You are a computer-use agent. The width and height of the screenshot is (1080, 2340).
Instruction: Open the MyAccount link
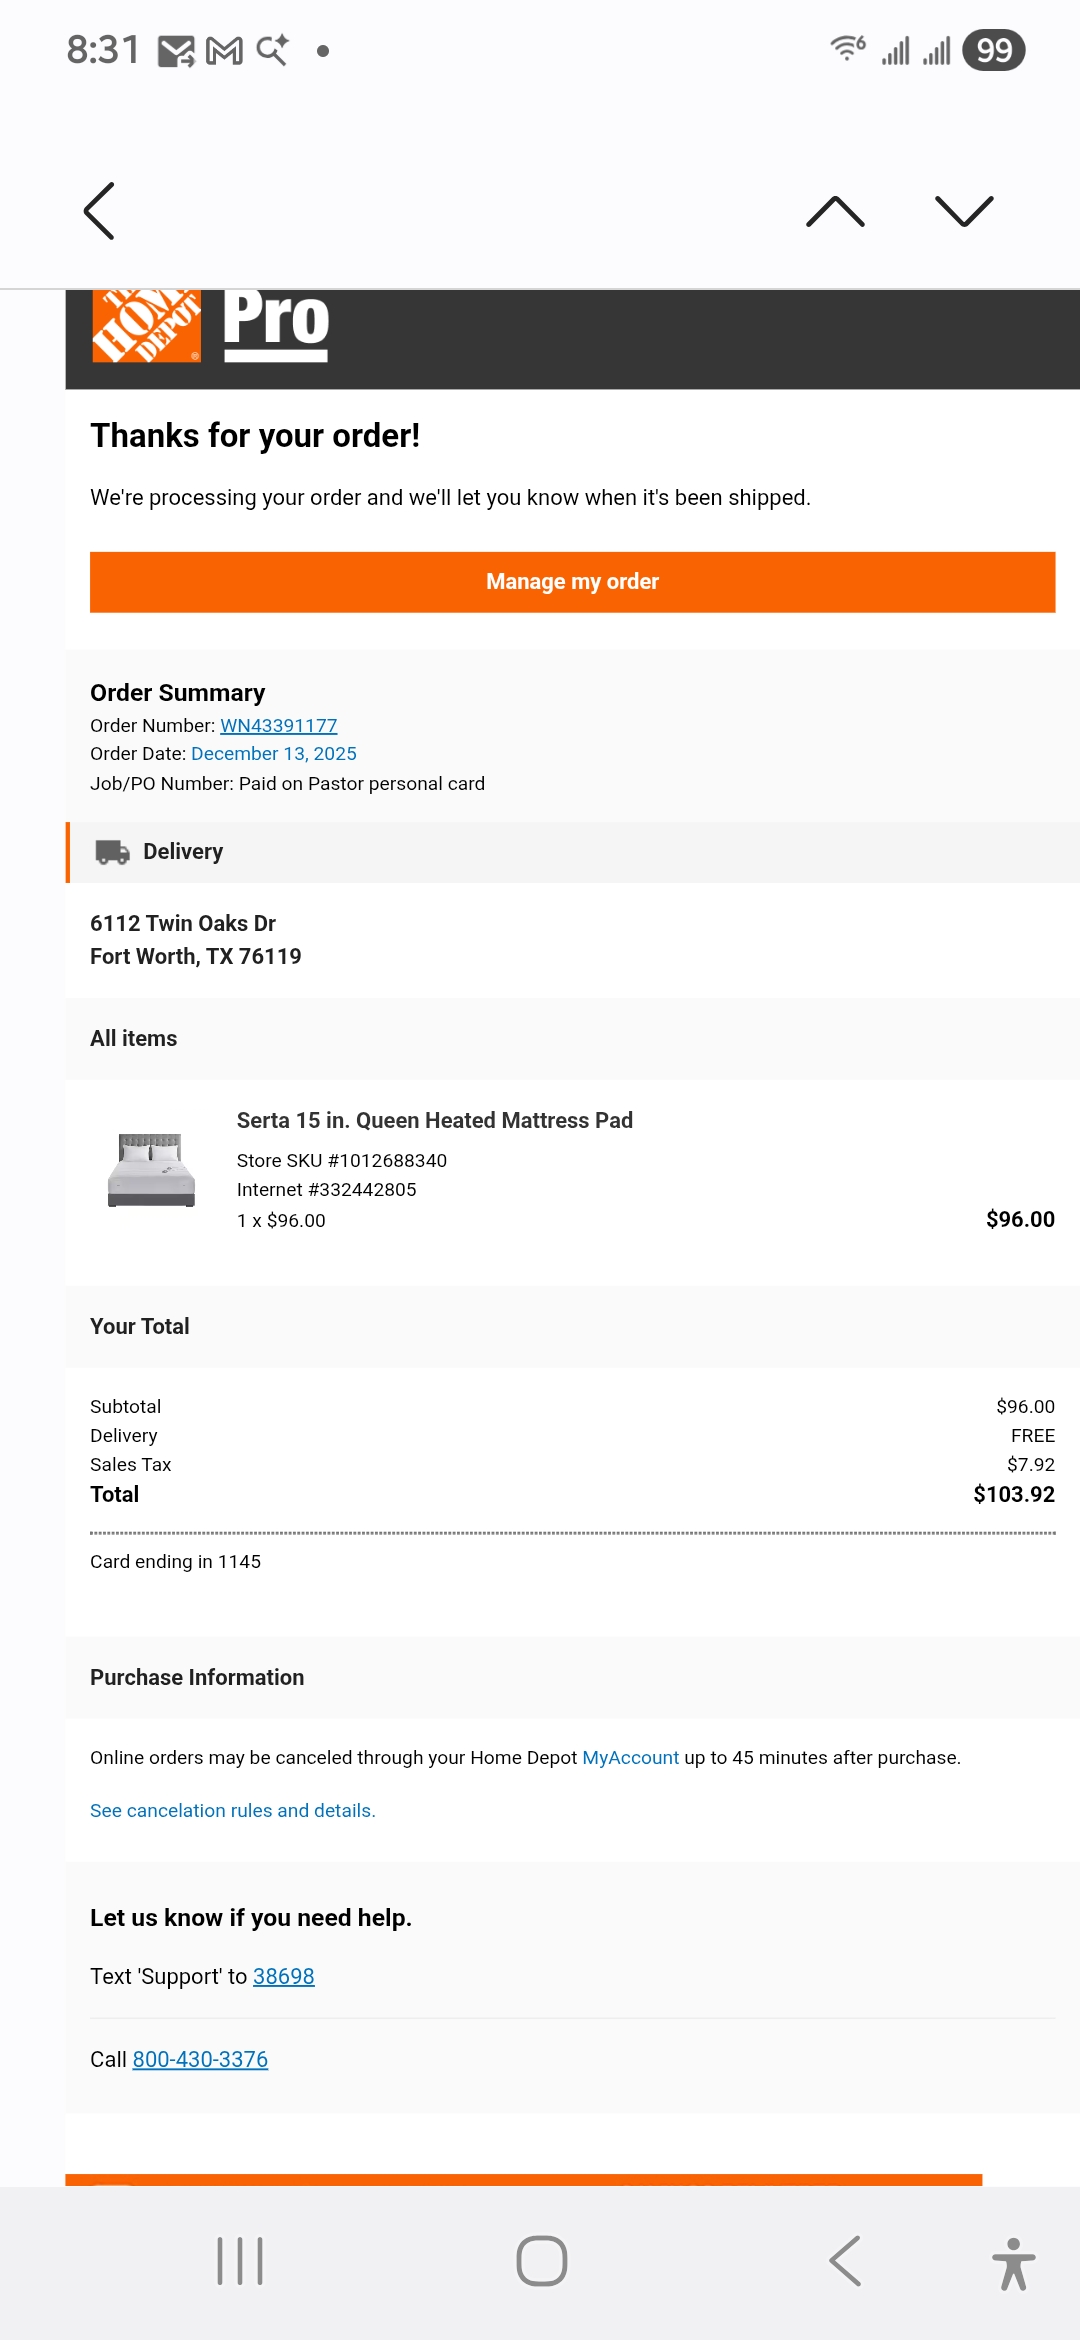[630, 1757]
